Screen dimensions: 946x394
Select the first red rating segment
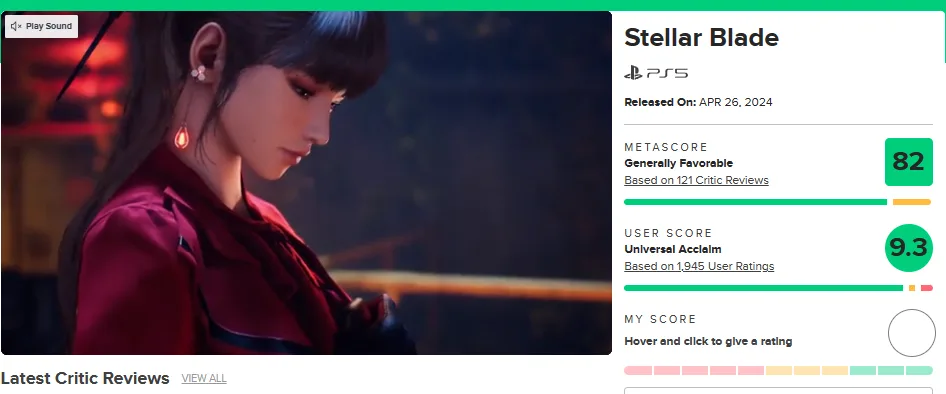tap(638, 370)
